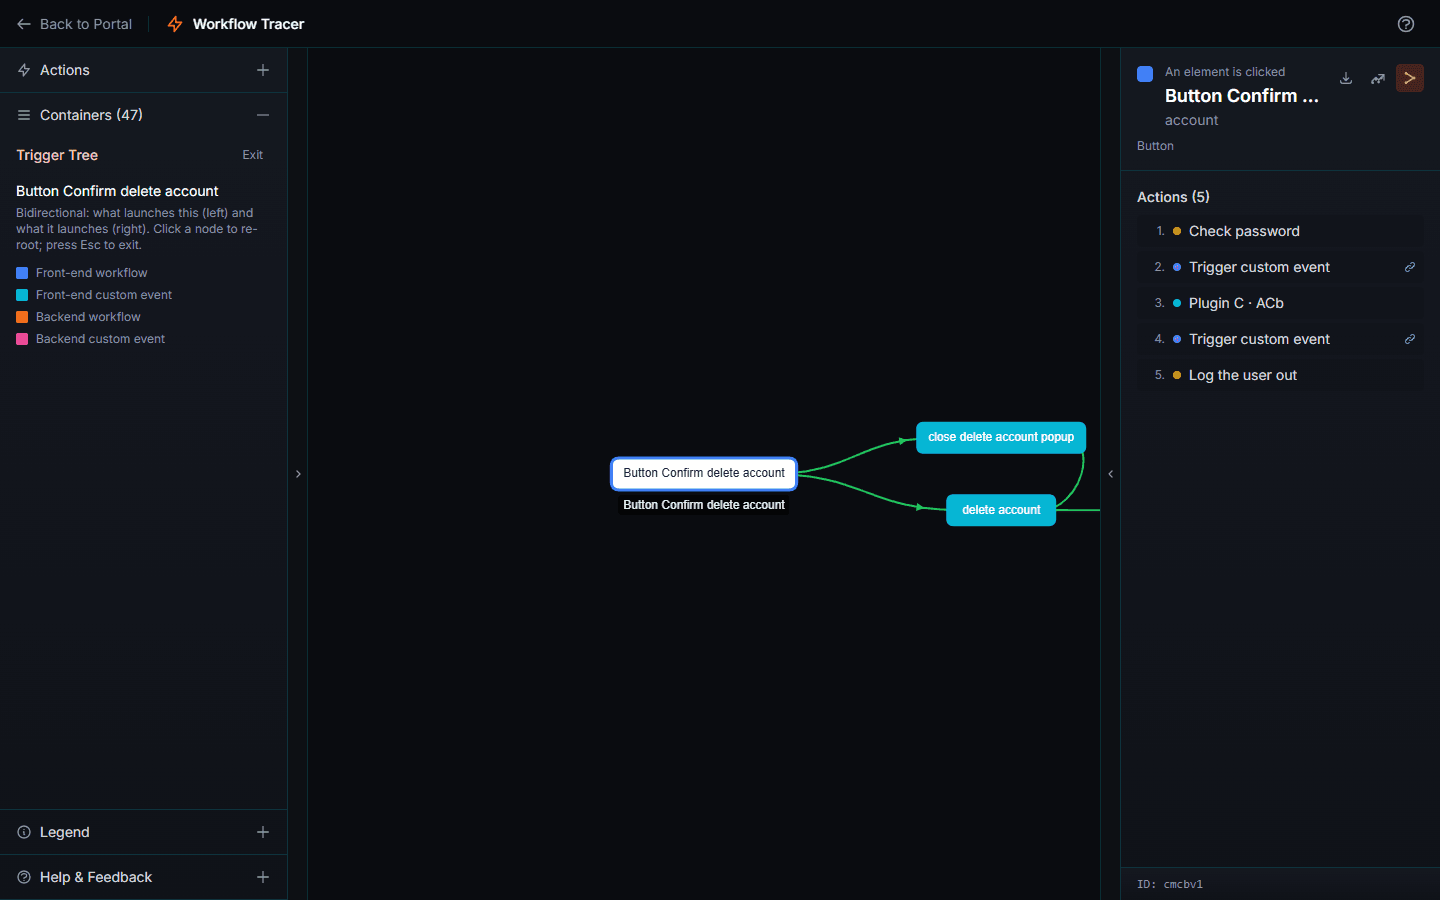Screen dimensions: 1440x900
Task: Expand the Legend section
Action: click(x=263, y=832)
